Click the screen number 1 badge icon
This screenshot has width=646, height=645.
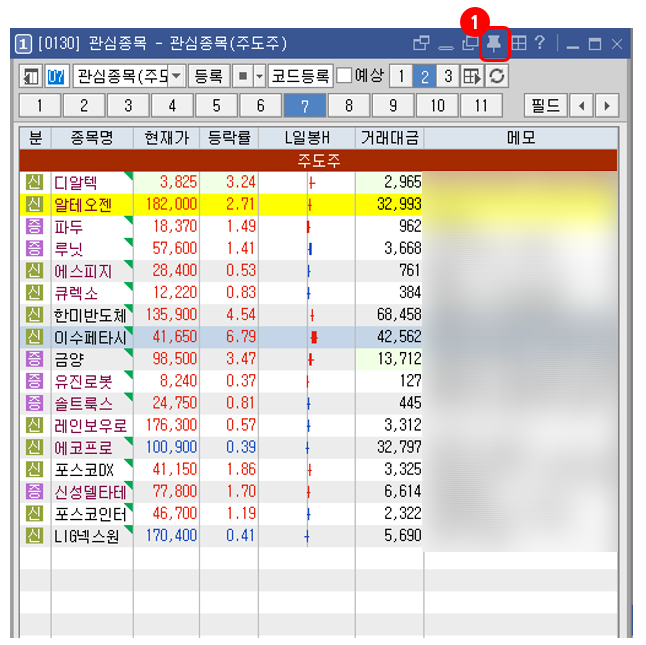pyautogui.click(x=23, y=44)
